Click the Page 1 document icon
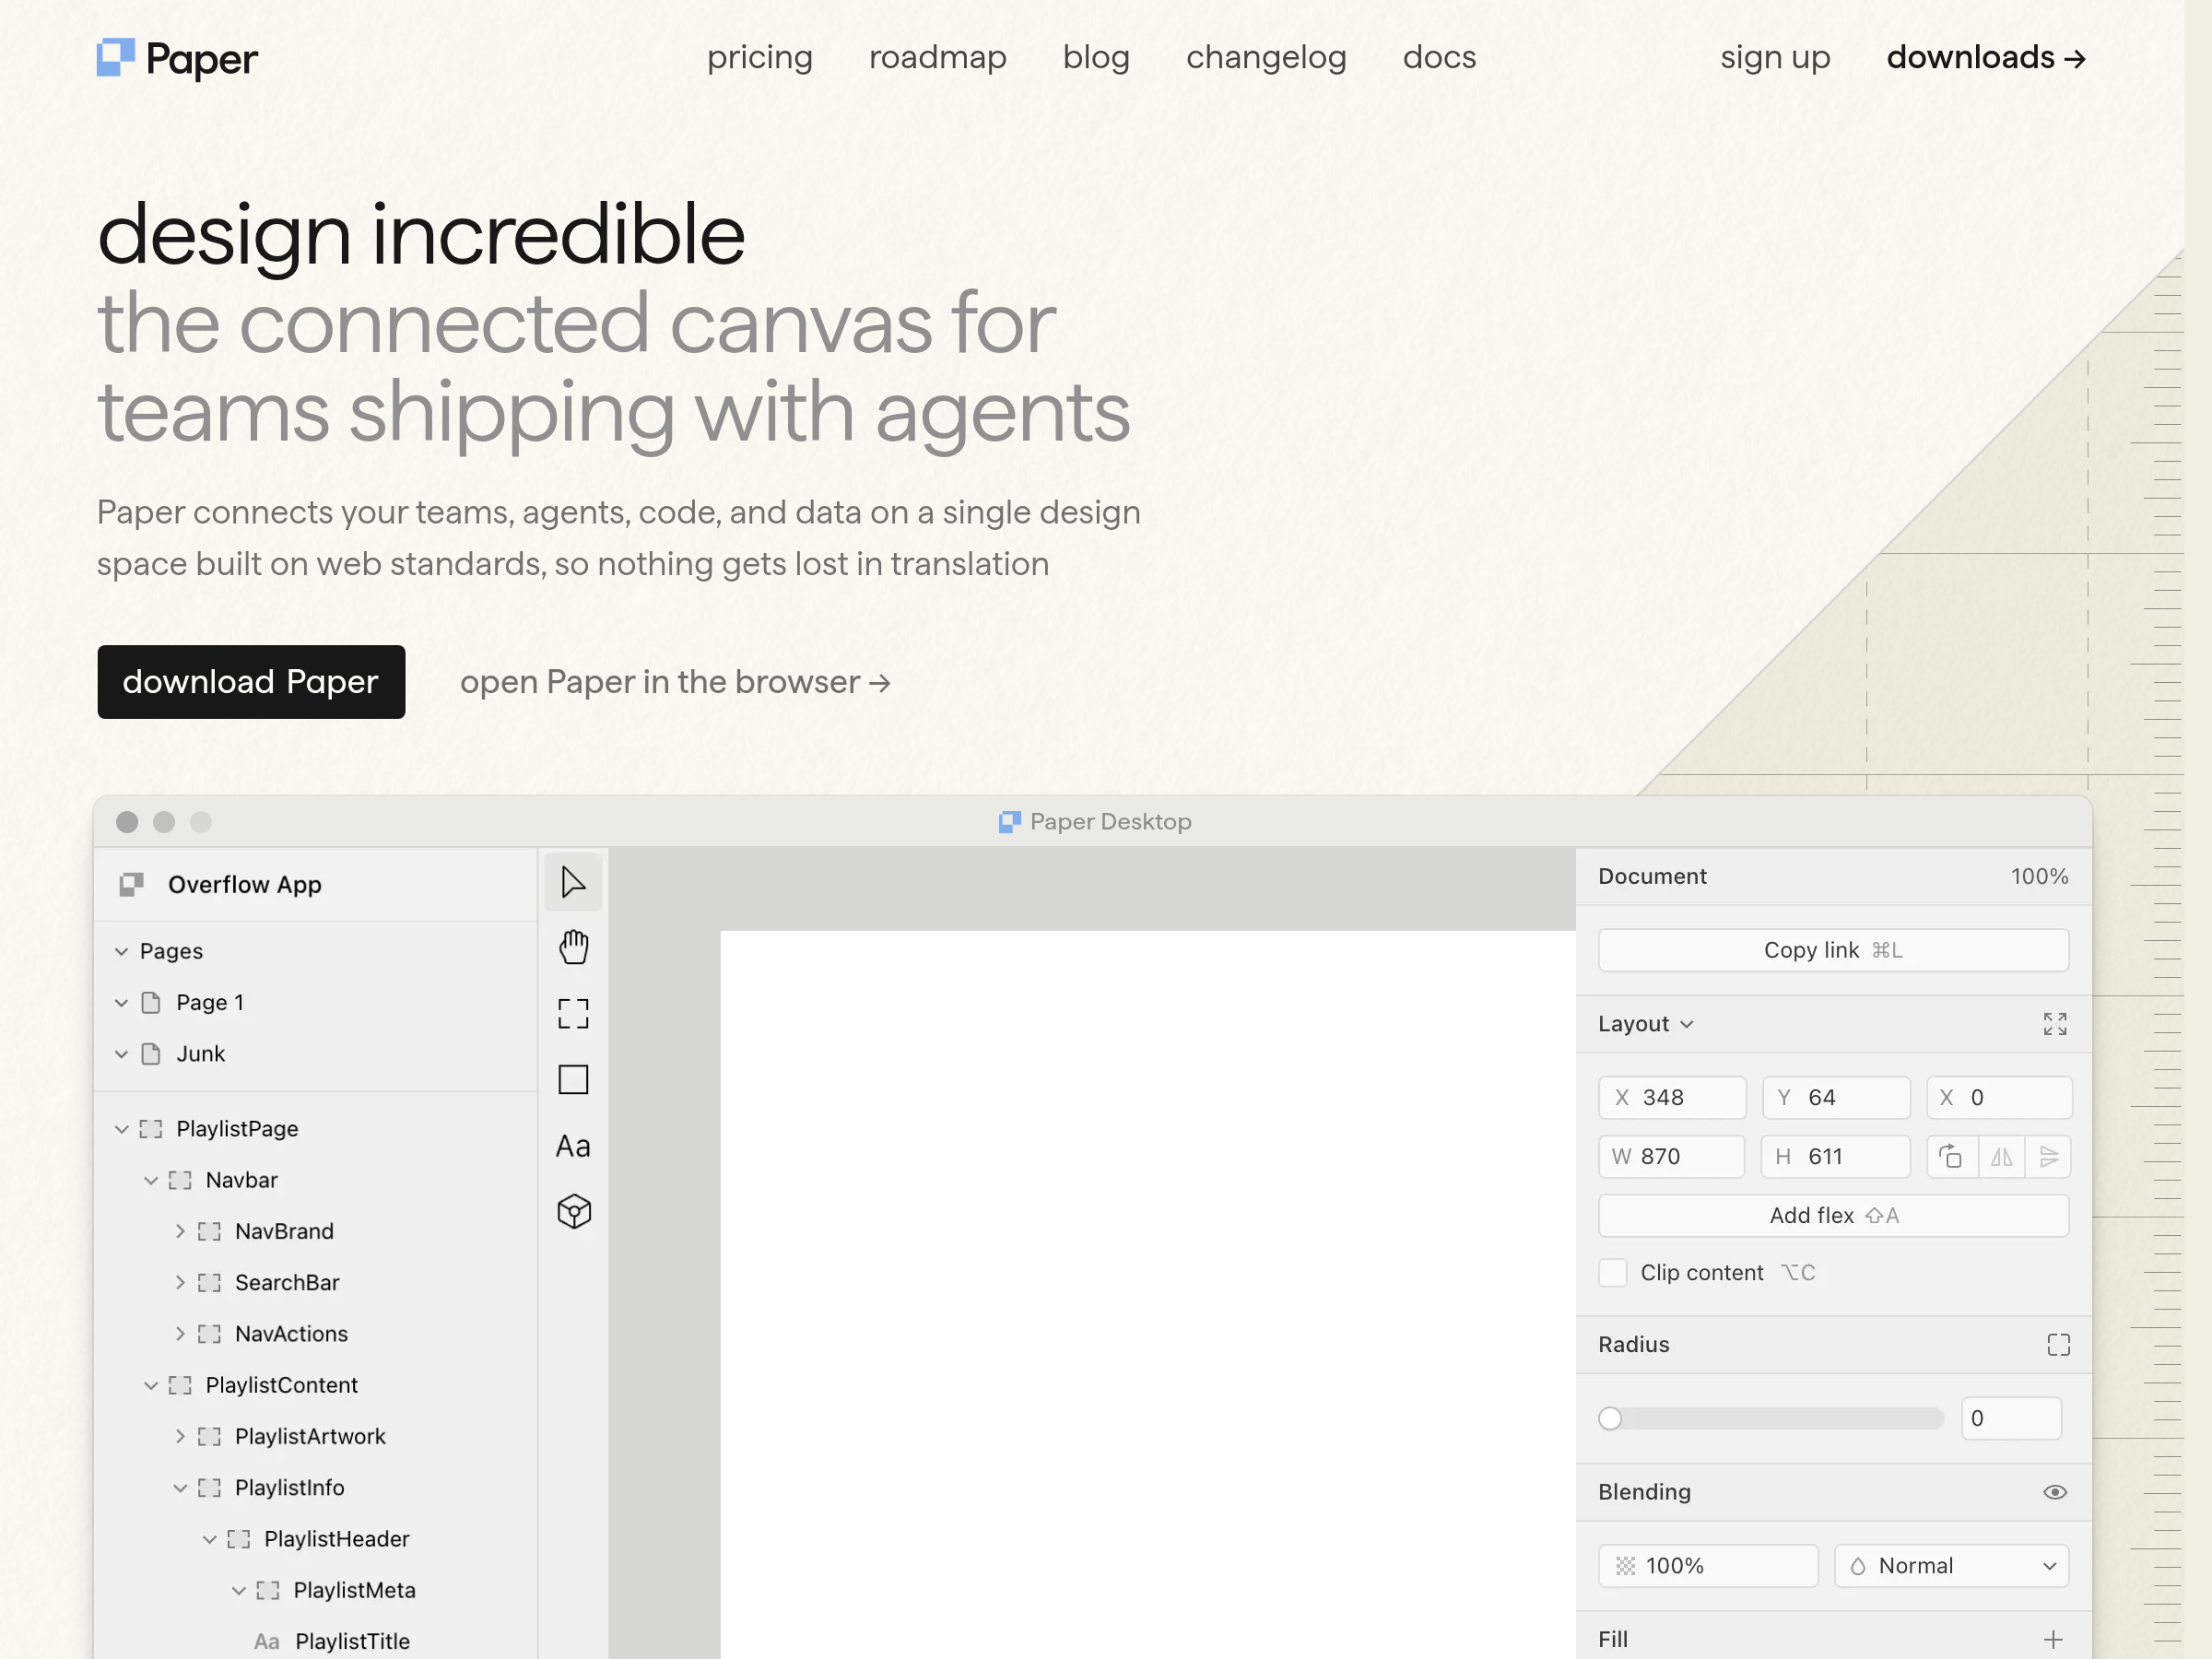2212x1659 pixels. coord(151,1002)
